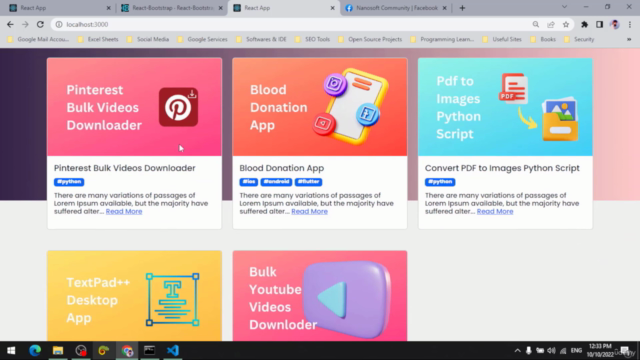Click the microphone tray icon
640x360 pixels.
pos(529,351)
